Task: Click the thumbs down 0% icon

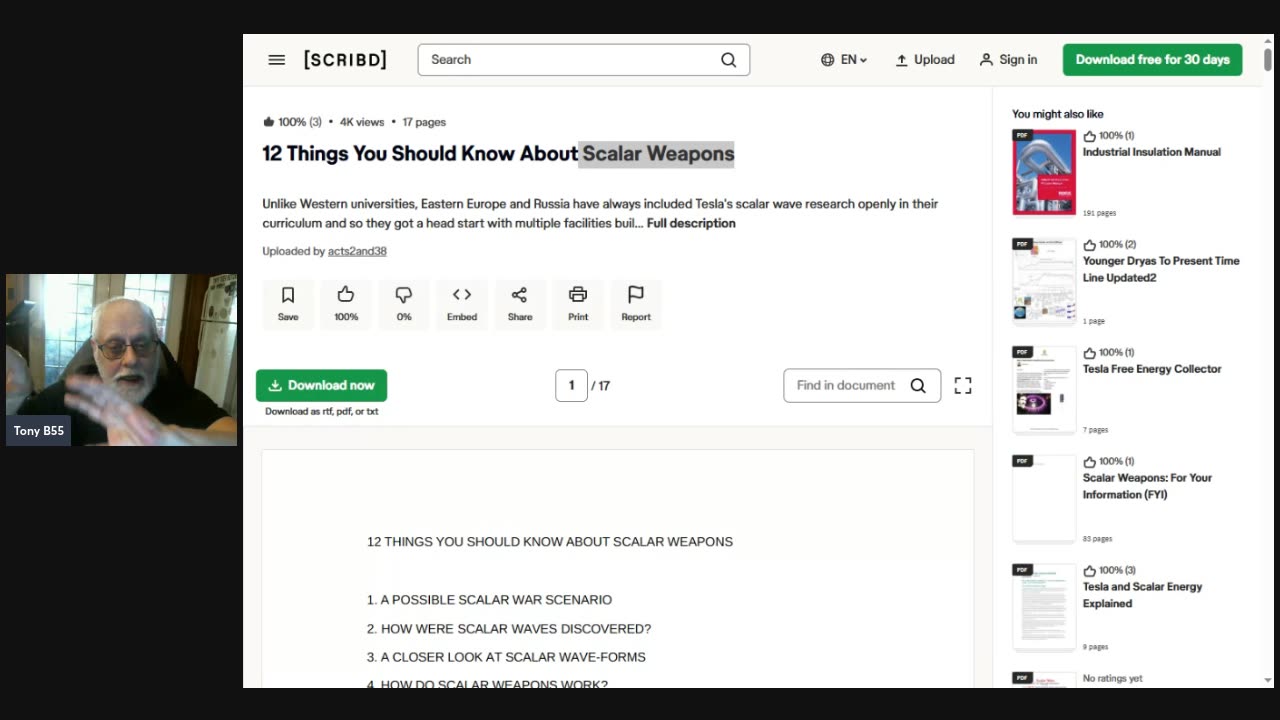Action: tap(404, 303)
